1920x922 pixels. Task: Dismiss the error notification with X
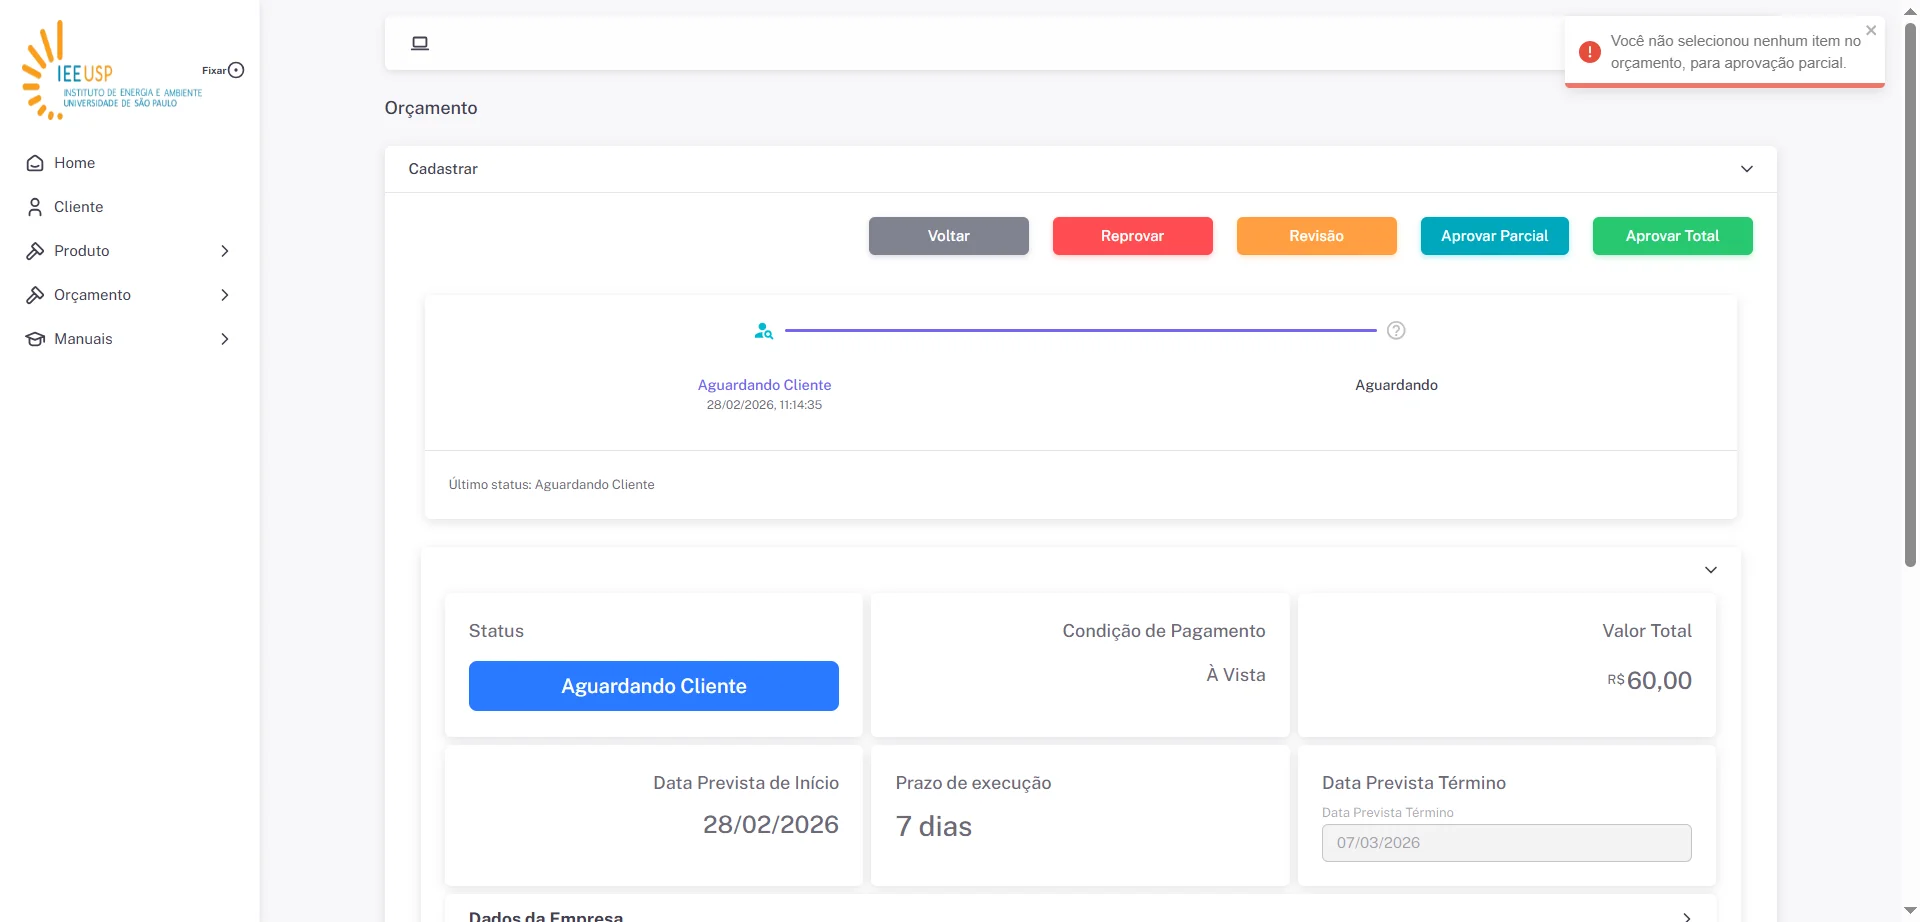pos(1871,30)
